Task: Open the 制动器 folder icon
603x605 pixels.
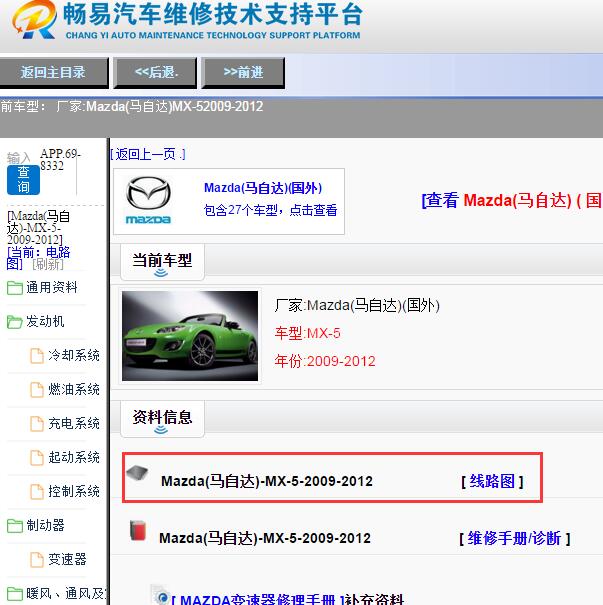Action: point(15,525)
